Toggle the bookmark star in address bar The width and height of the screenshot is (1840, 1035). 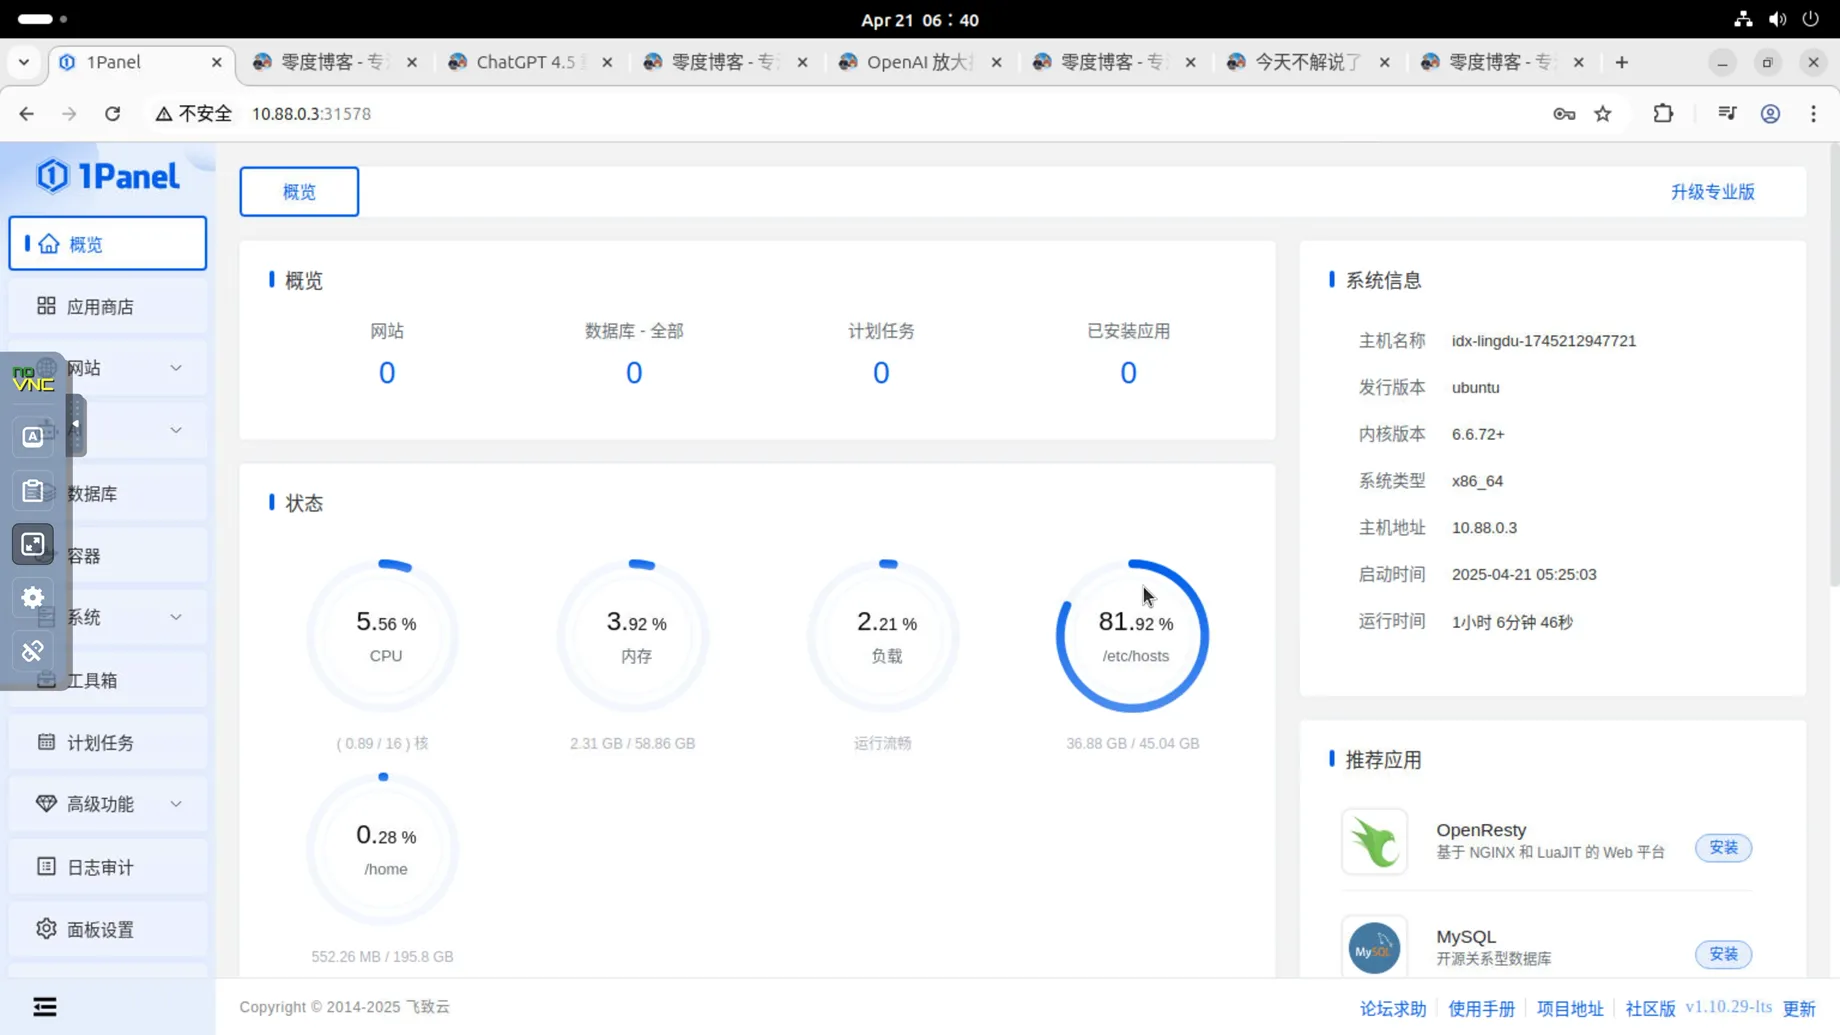point(1603,113)
